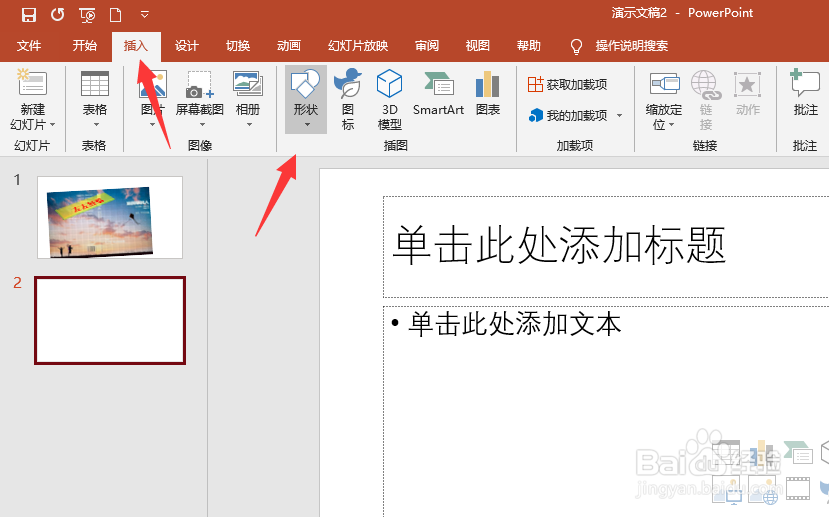This screenshot has height=517, width=829.
Task: Select slide 1 thumbnail with sunset picture
Action: (x=110, y=217)
